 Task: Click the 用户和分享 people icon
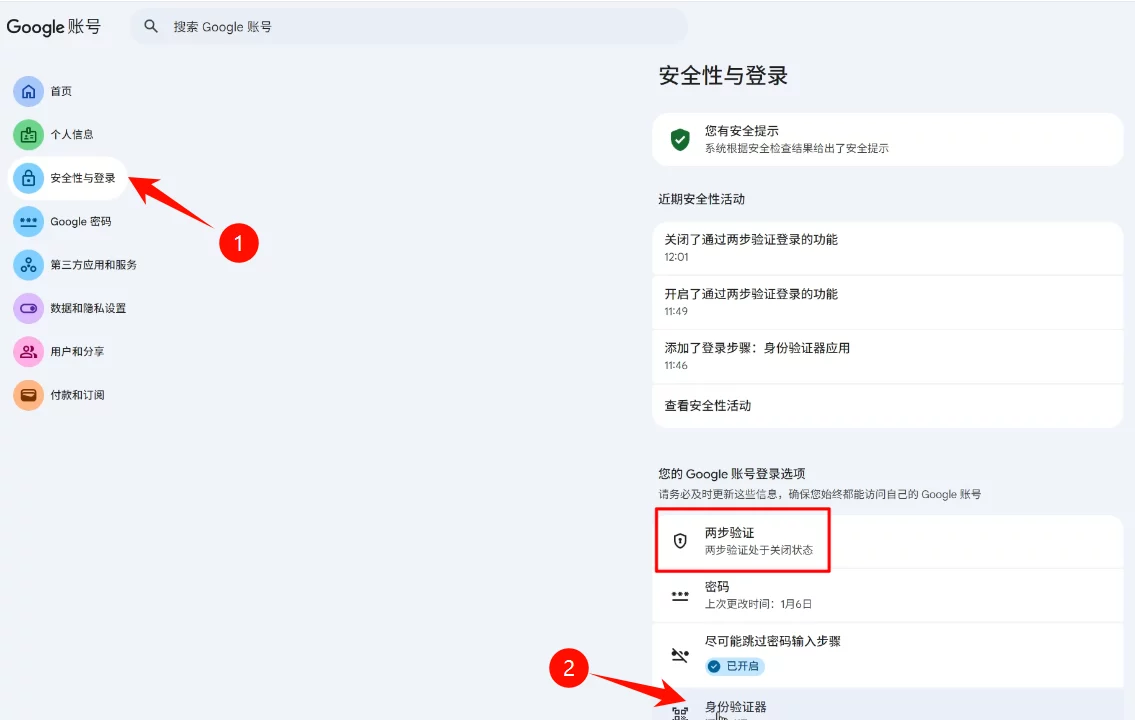click(x=29, y=351)
